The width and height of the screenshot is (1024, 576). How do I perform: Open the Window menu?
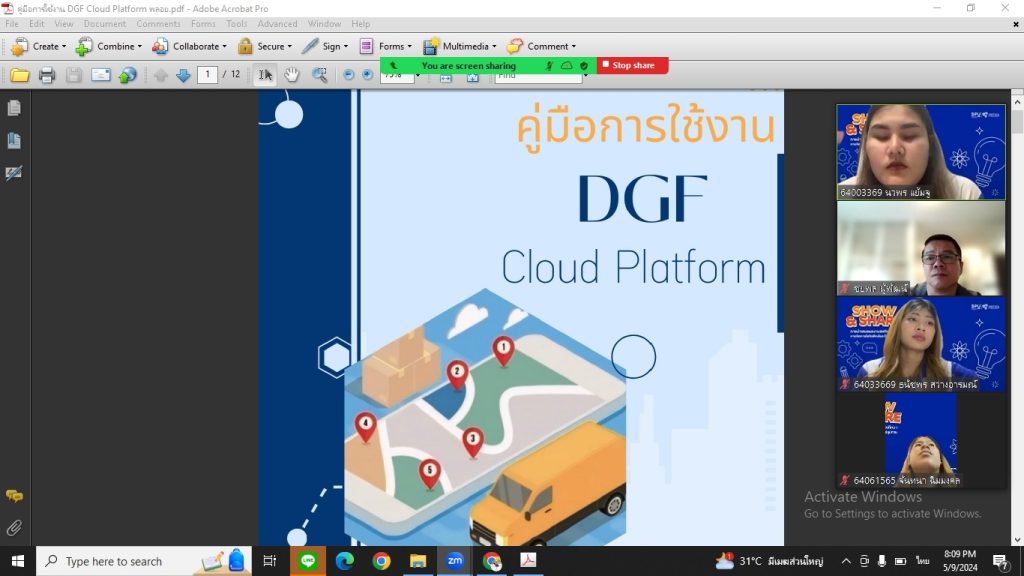(325, 24)
